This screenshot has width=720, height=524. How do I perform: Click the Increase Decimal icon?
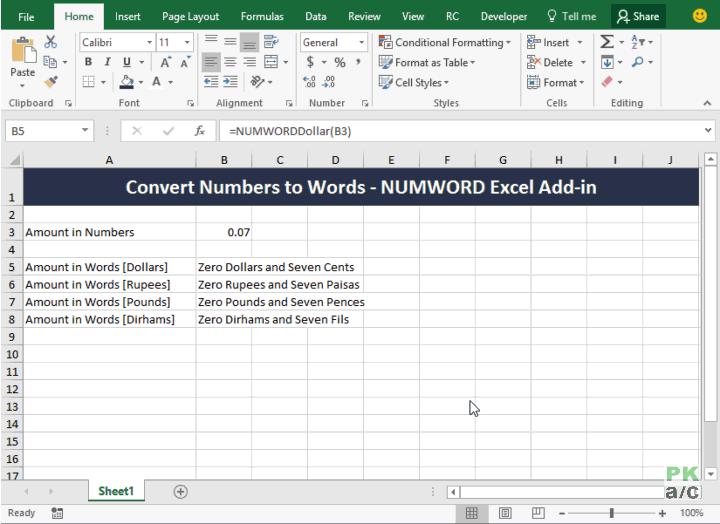(309, 82)
